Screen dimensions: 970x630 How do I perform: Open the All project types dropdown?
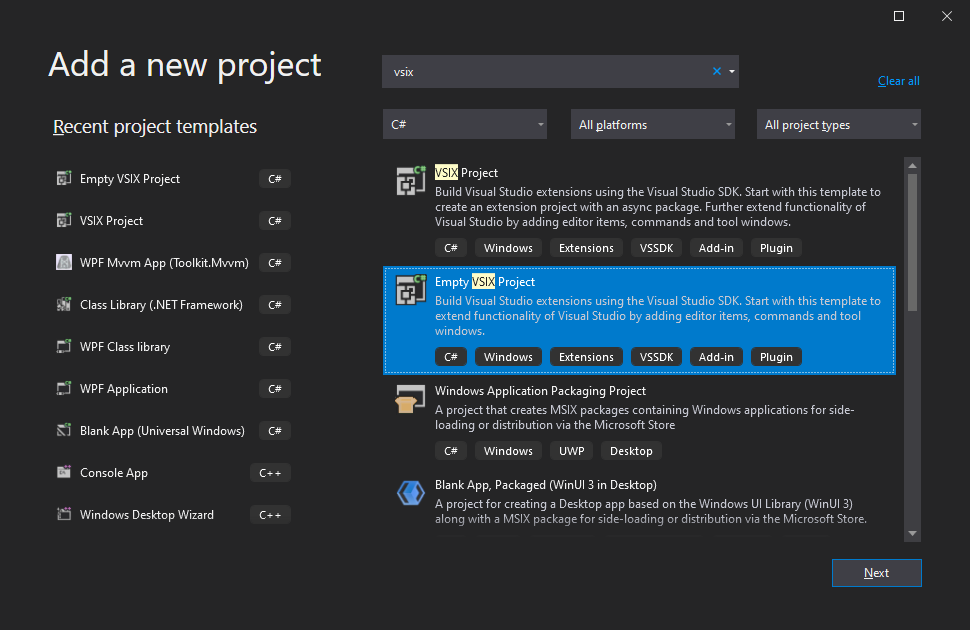pyautogui.click(x=839, y=124)
